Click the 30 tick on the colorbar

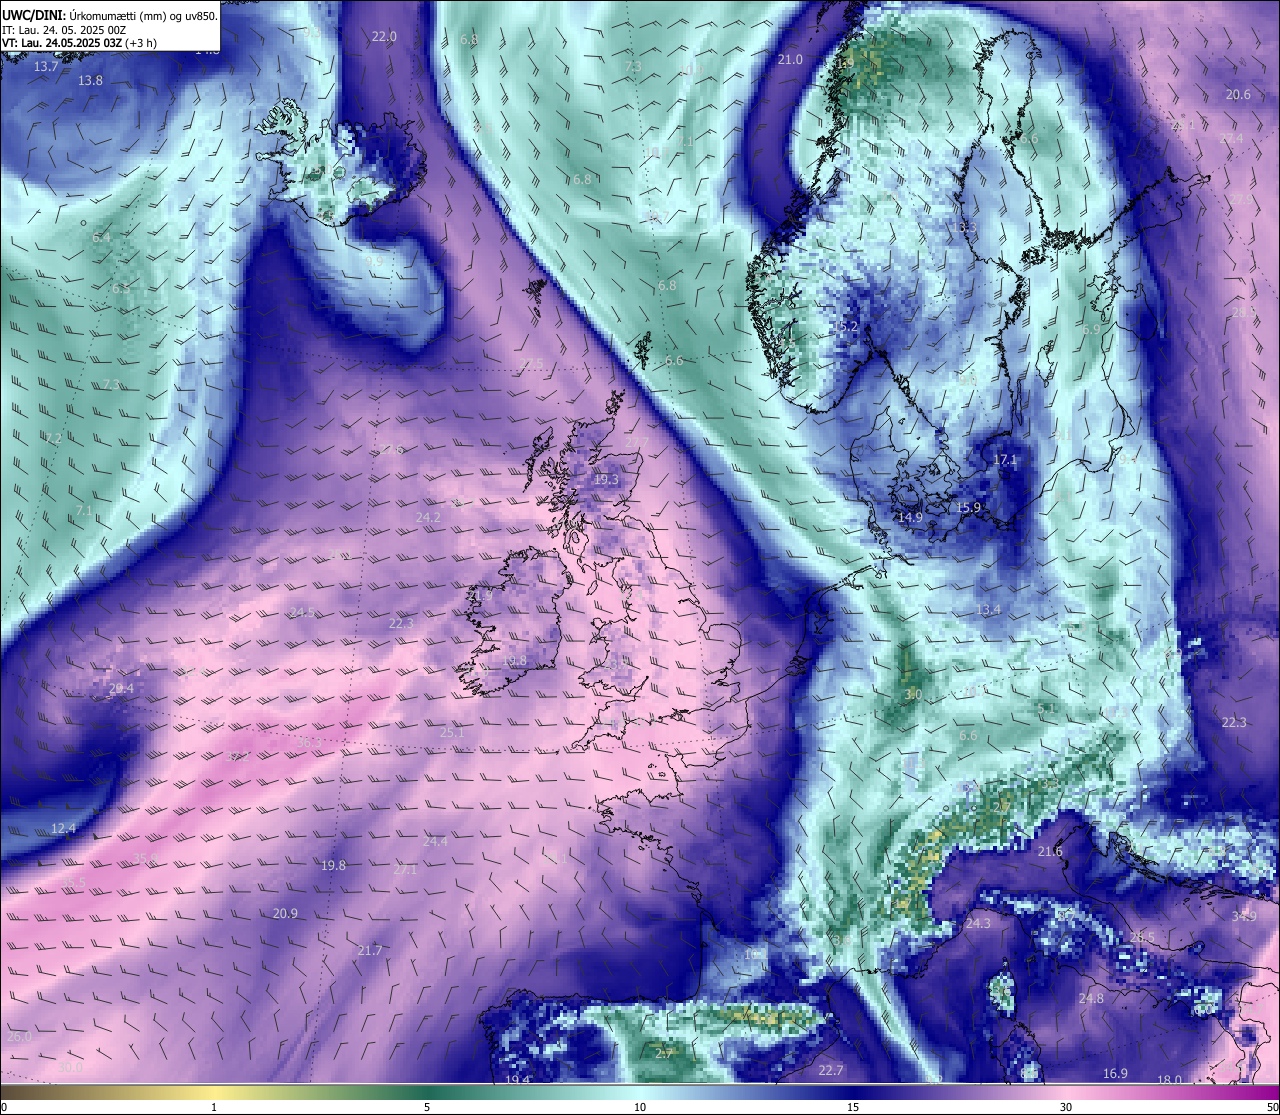(1066, 1107)
